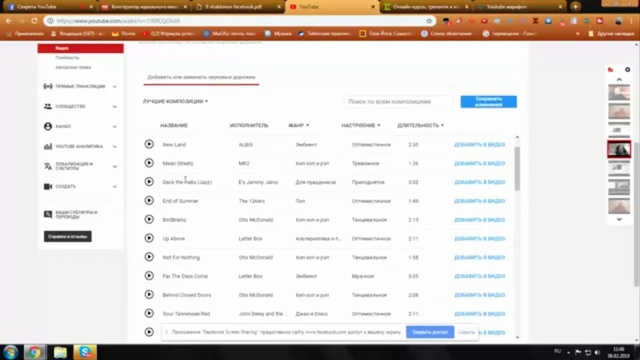The image size is (640, 360).
Task: Play the Up Above track
Action: [x=149, y=238]
